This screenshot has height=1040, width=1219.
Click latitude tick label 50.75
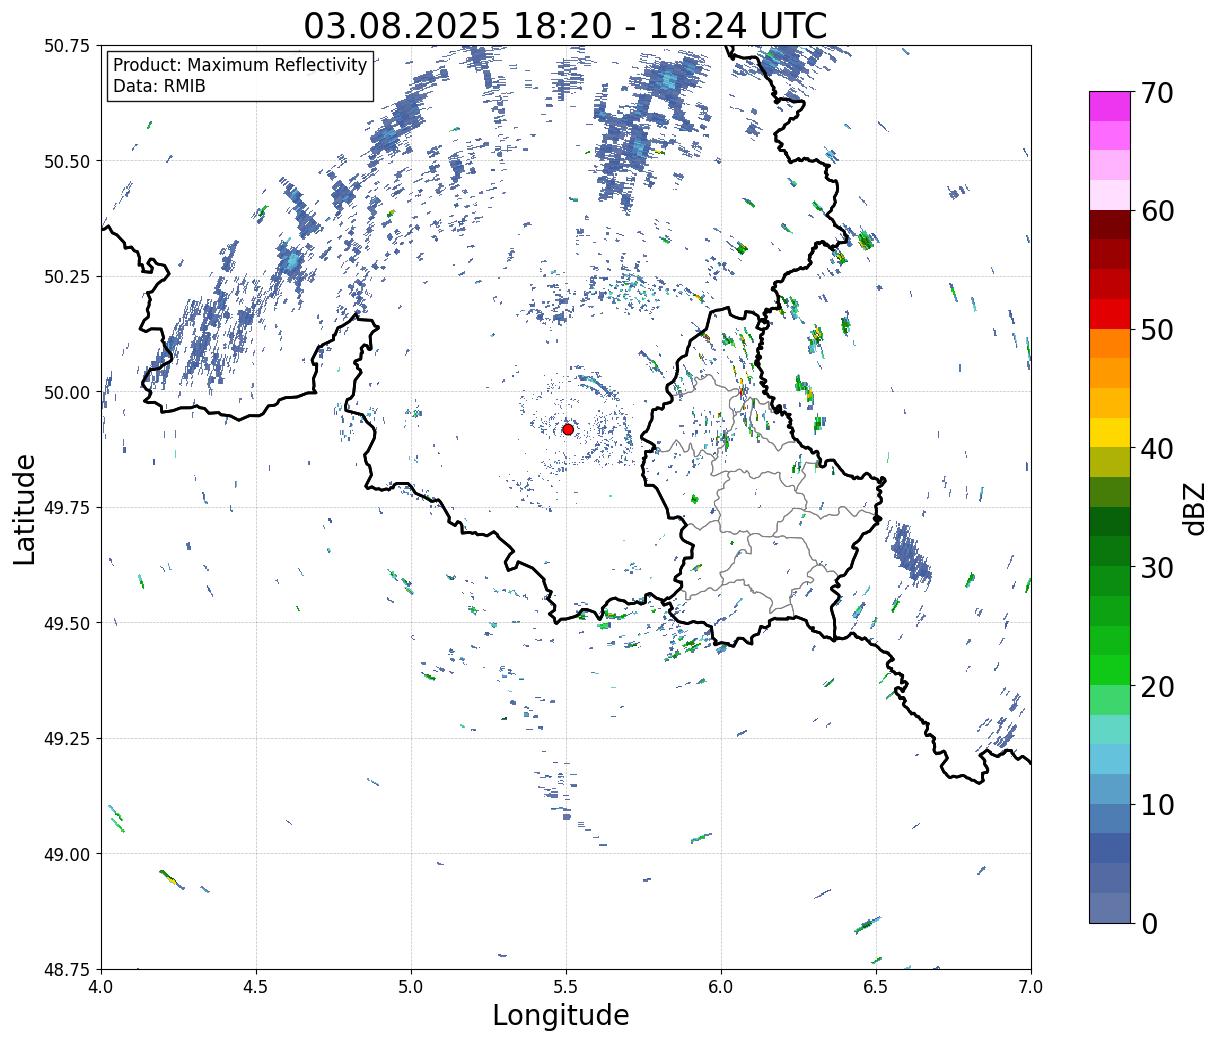(x=67, y=46)
